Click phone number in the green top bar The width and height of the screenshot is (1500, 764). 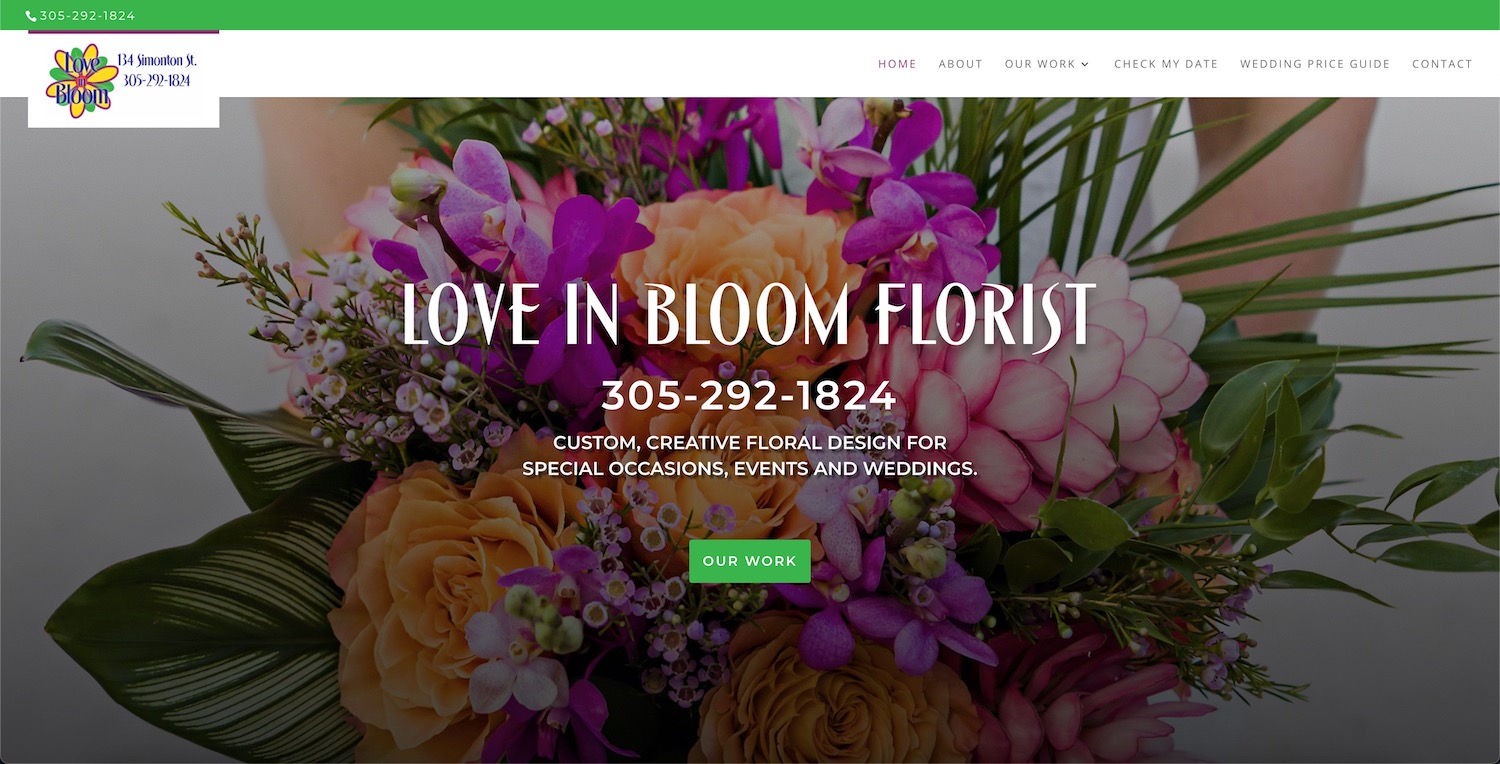(87, 16)
